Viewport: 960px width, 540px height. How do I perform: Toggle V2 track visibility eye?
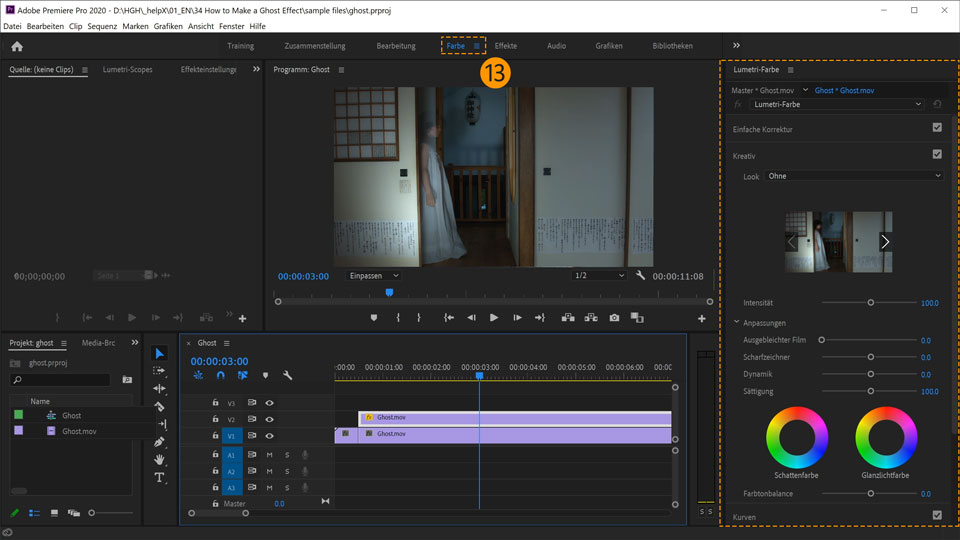pyautogui.click(x=269, y=419)
